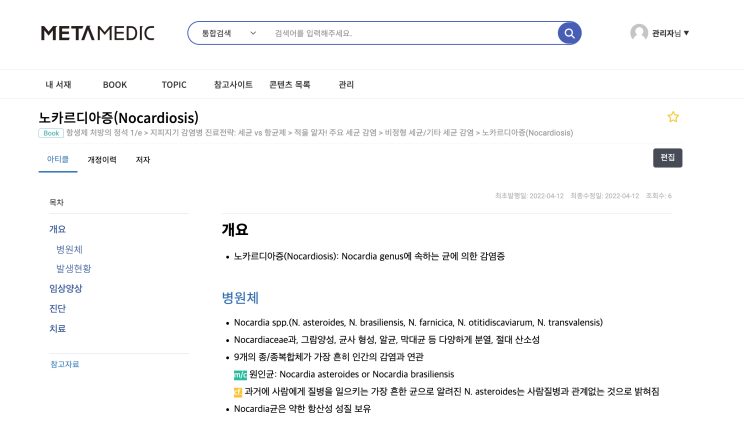Open the user avatar profile icon
The image size is (743, 433).
pos(639,33)
